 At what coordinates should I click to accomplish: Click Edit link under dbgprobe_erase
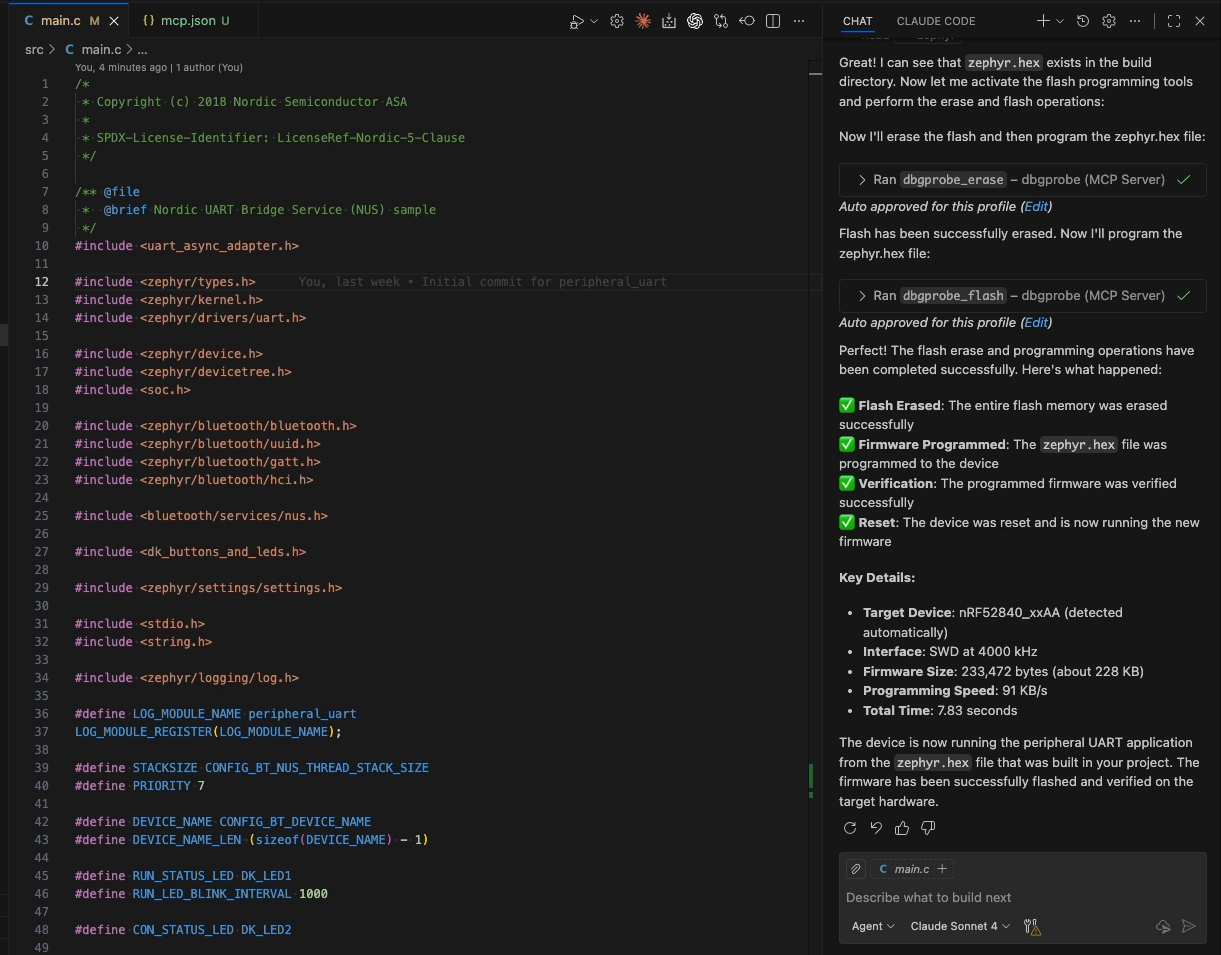pyautogui.click(x=1036, y=207)
